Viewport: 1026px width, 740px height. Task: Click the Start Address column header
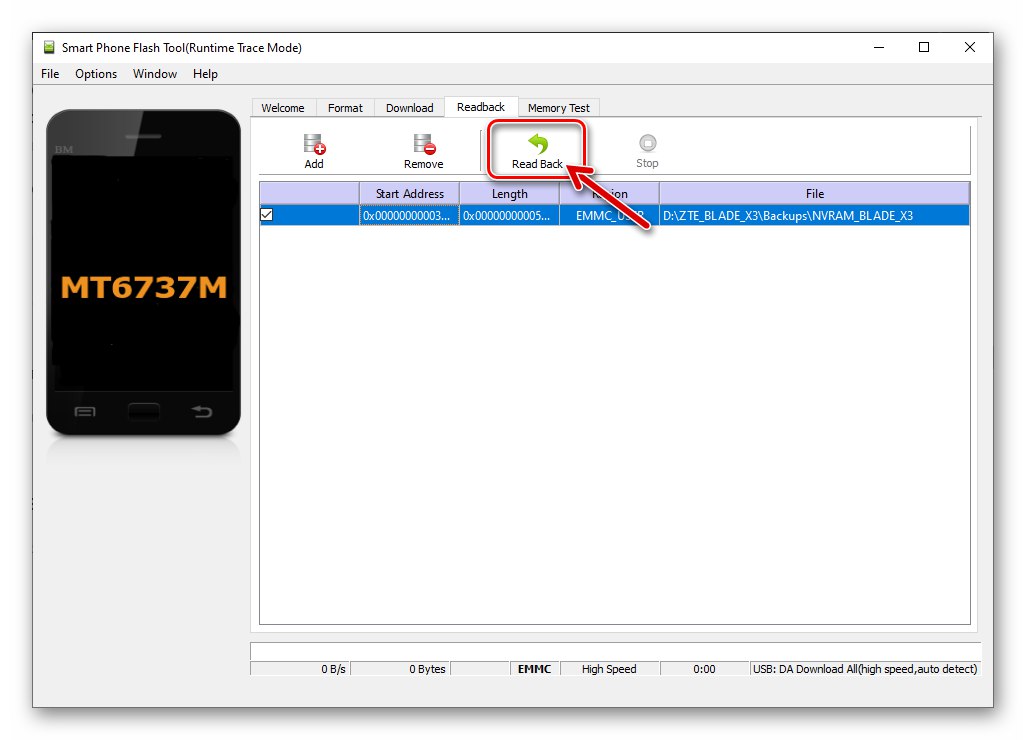click(x=410, y=194)
